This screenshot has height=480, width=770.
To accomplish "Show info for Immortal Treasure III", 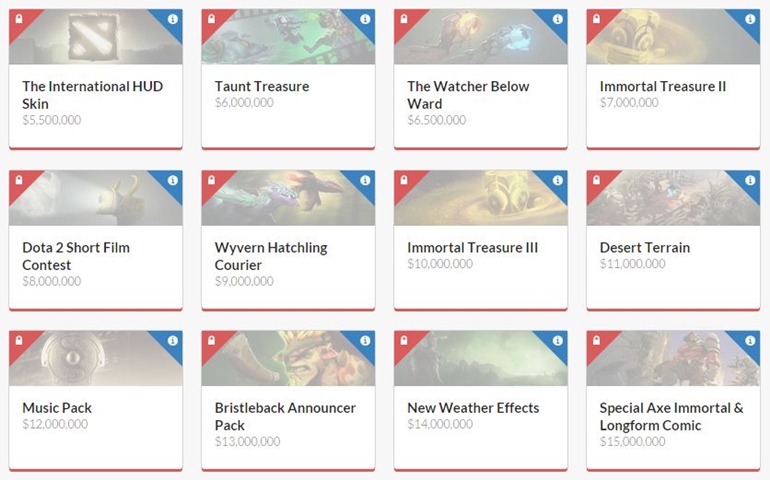I will (557, 180).
